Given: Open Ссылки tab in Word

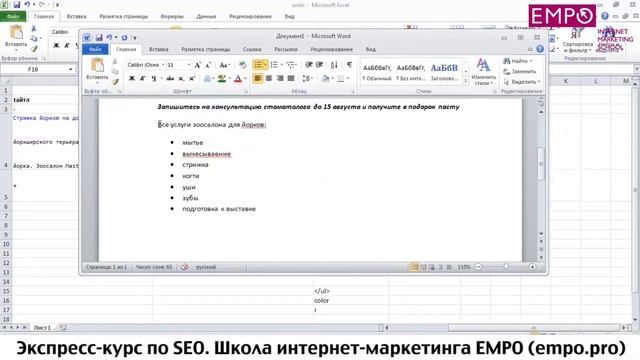Looking at the screenshot, I should point(252,49).
